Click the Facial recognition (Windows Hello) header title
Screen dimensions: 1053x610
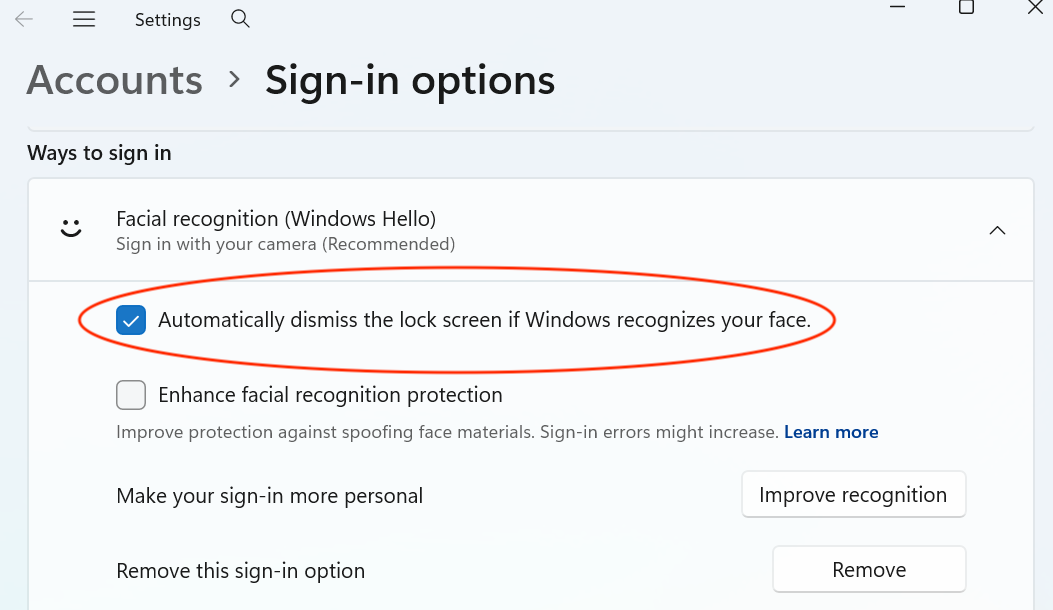(x=276, y=219)
